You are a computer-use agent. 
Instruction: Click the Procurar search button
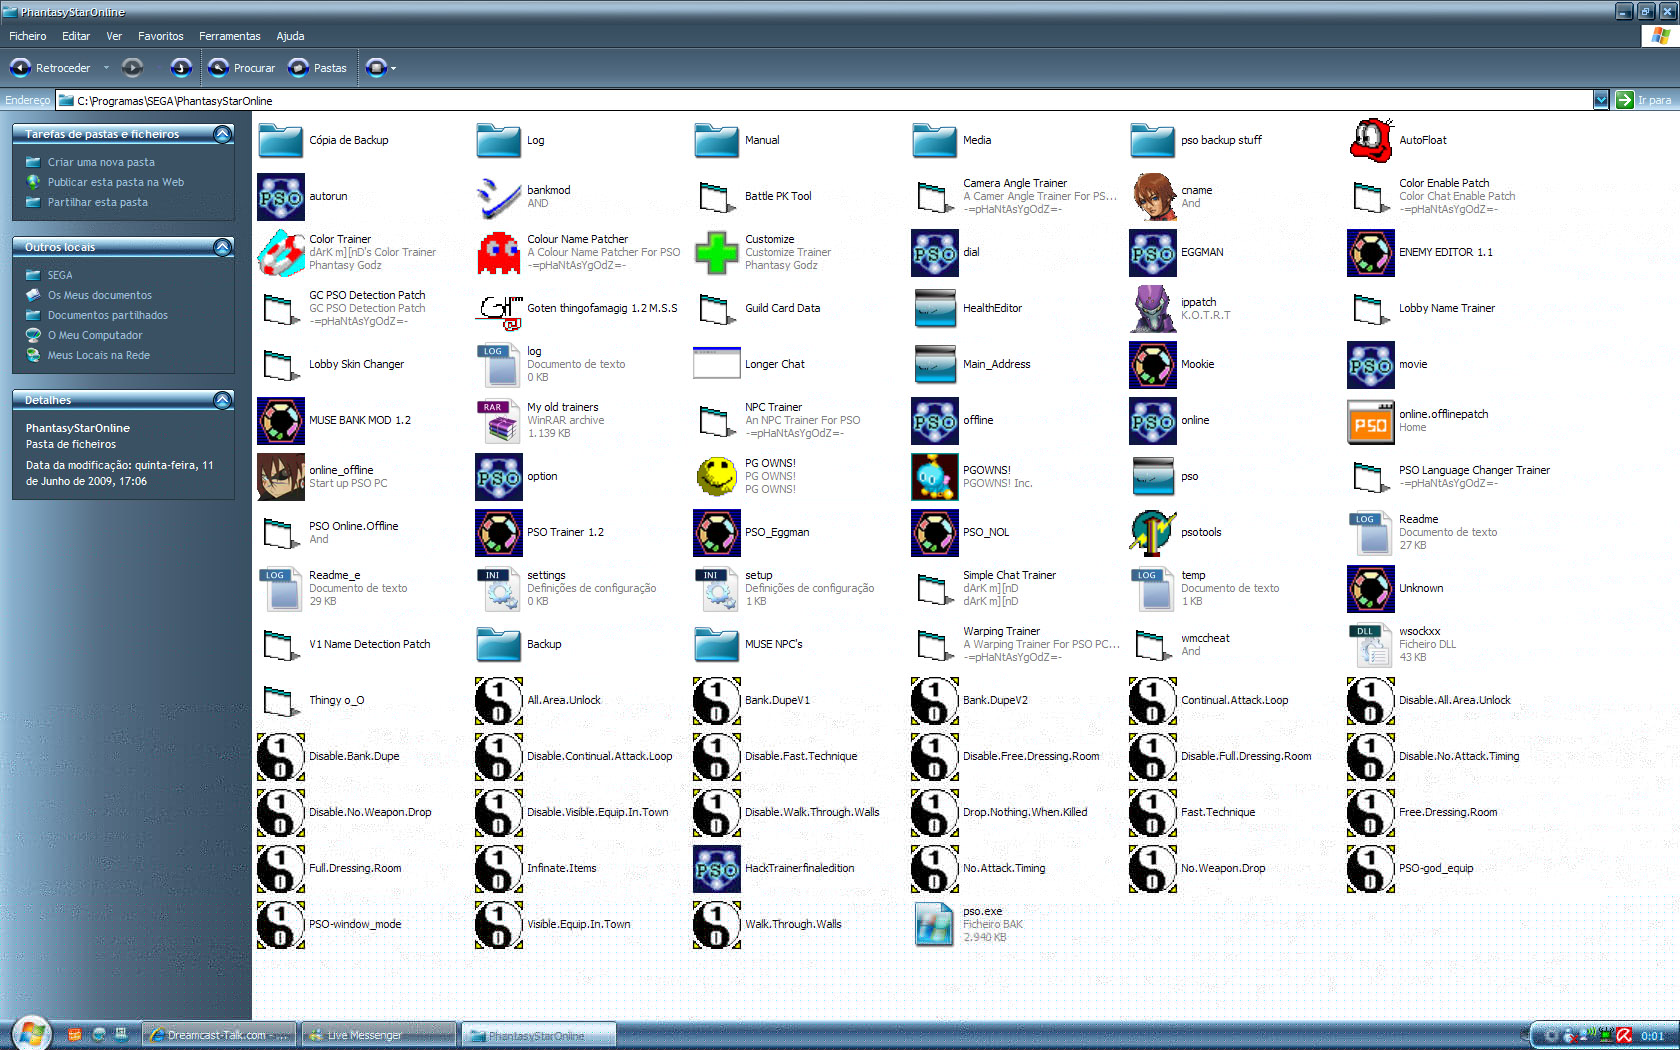[242, 68]
